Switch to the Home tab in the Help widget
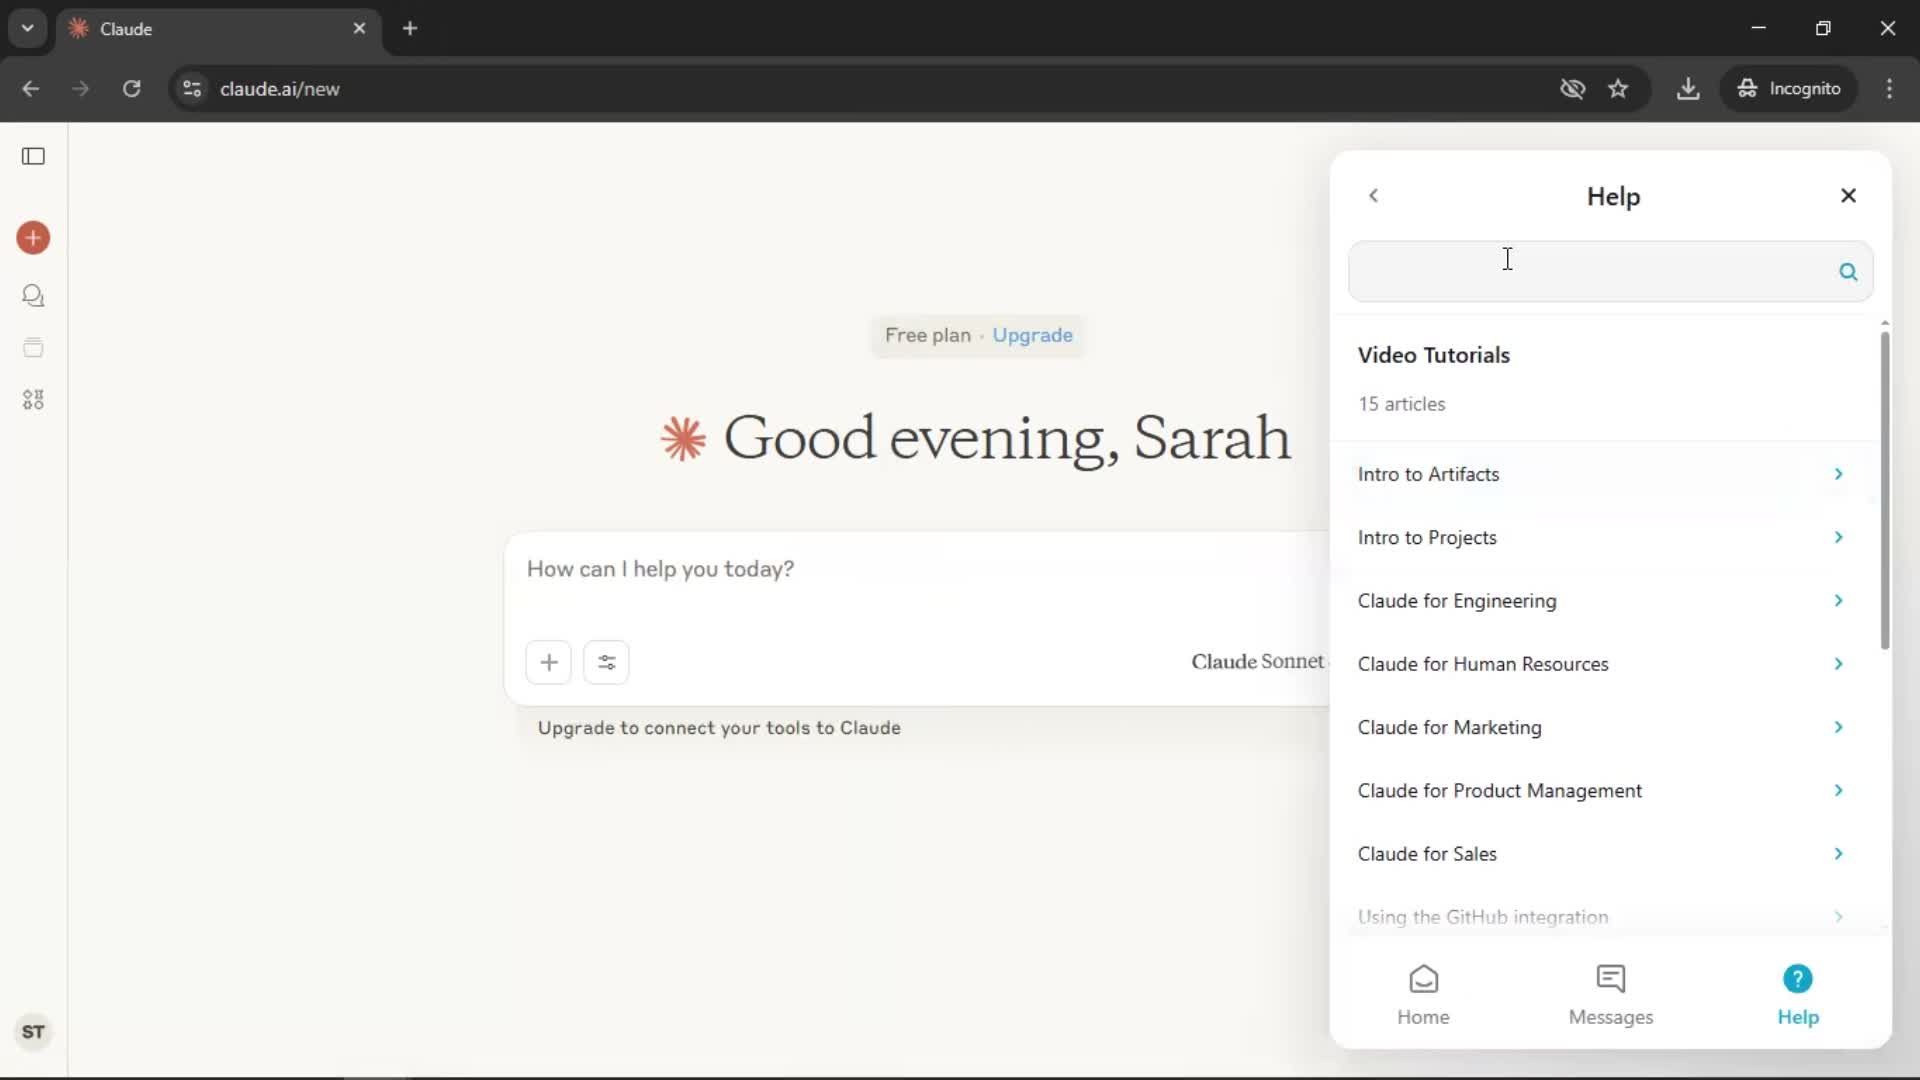 tap(1423, 995)
